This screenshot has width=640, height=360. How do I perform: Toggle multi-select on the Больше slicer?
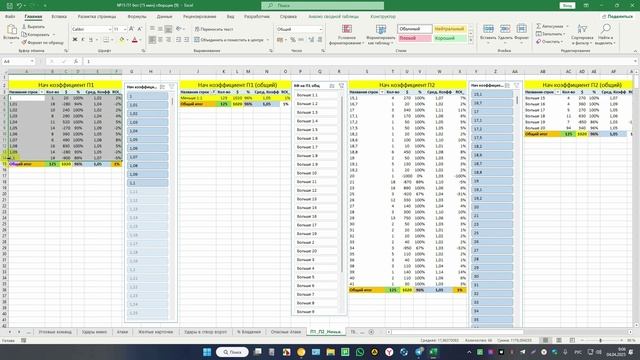point(332,86)
